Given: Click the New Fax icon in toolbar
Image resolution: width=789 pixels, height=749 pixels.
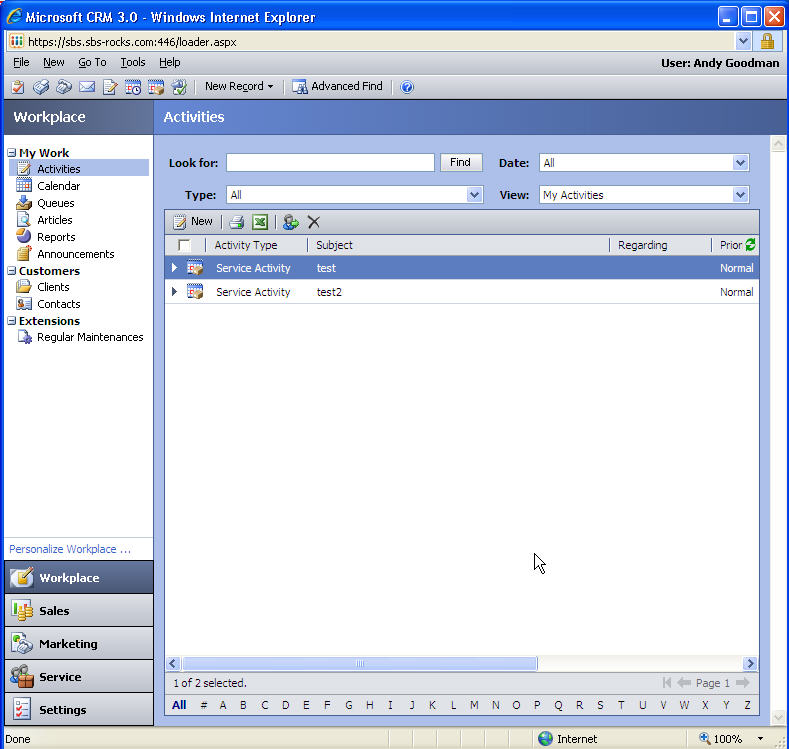Looking at the screenshot, I should [41, 87].
